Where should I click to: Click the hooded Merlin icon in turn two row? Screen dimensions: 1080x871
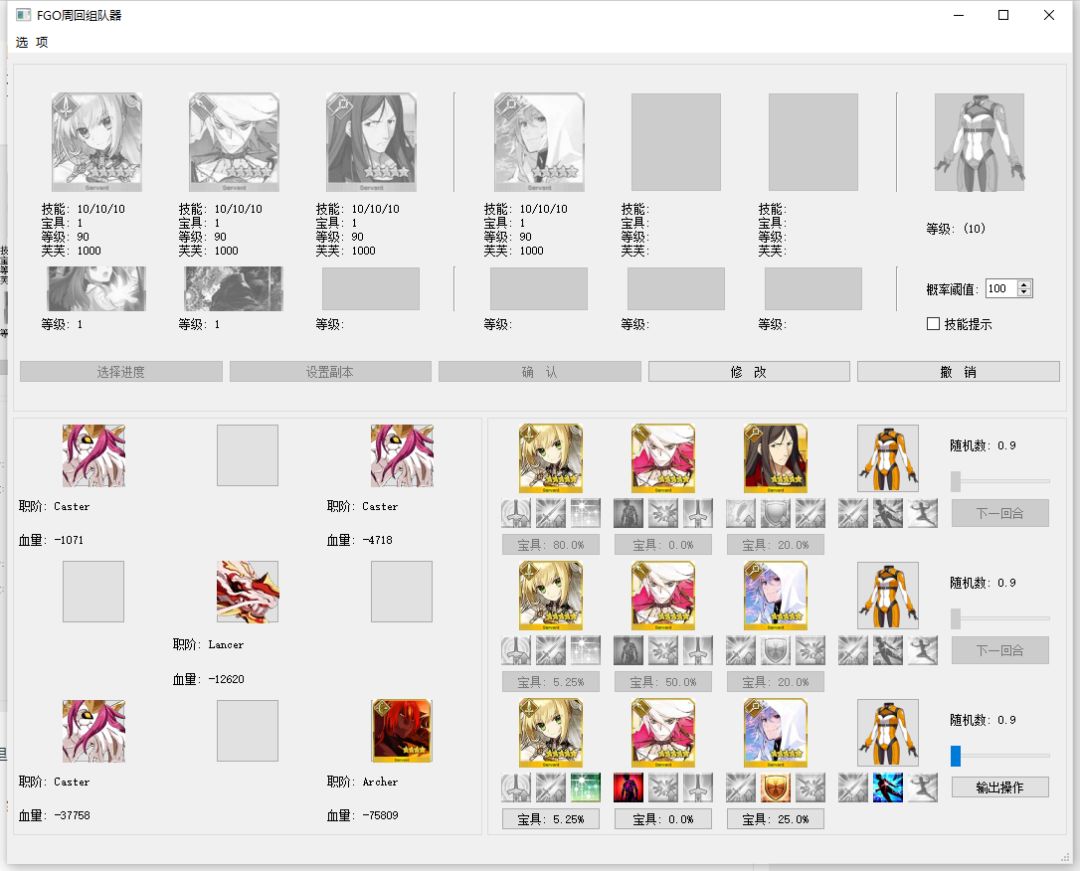point(776,595)
